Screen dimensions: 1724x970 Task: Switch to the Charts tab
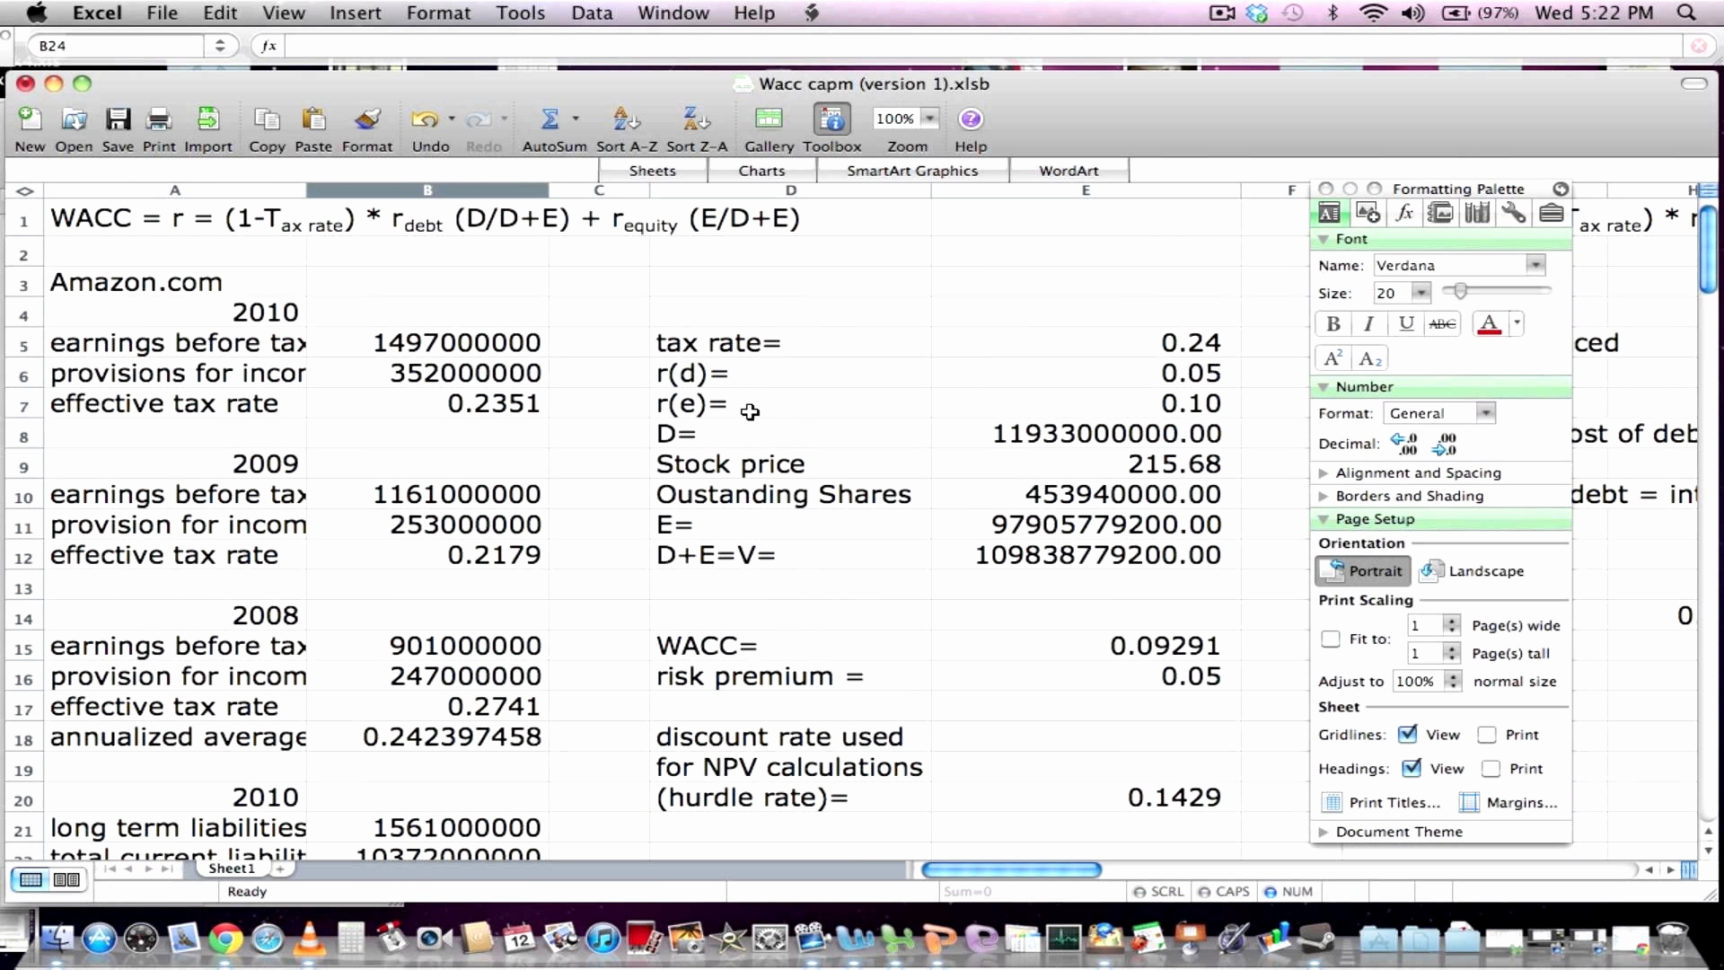(762, 170)
